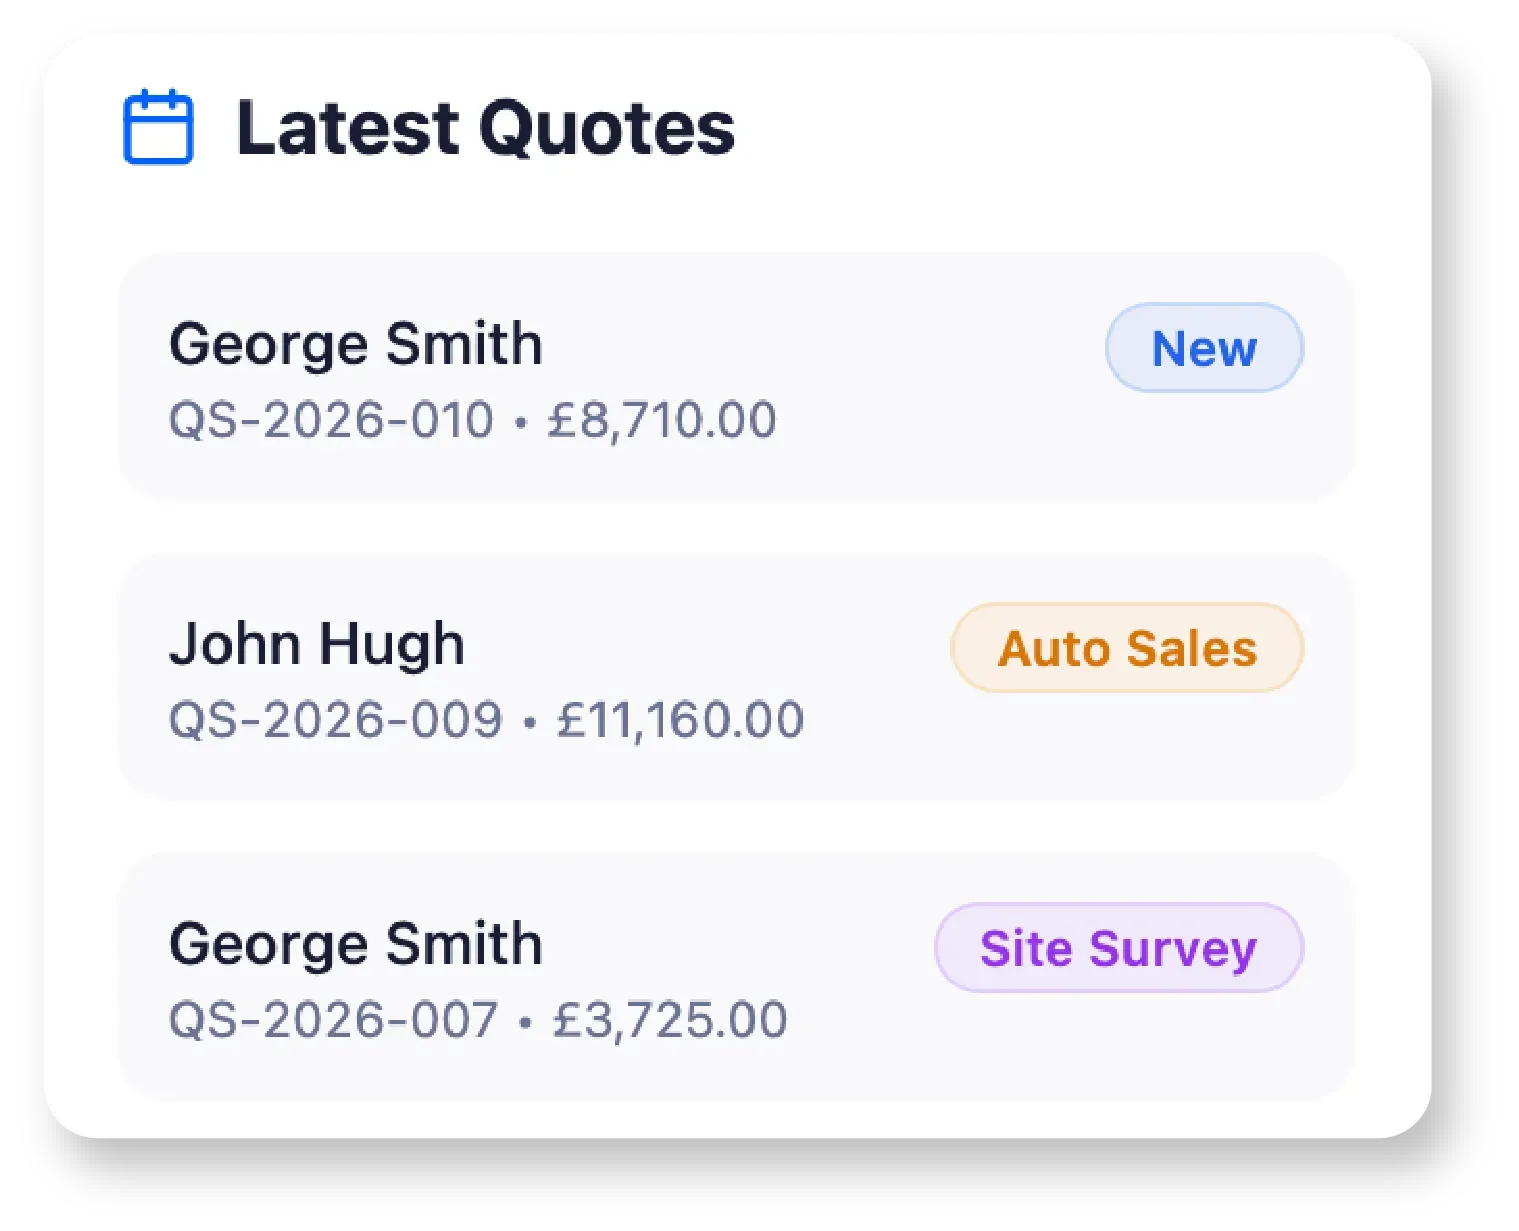Open George Smith's name above QS-2026-010
Viewport: 1519px width, 1231px height.
[x=355, y=344]
